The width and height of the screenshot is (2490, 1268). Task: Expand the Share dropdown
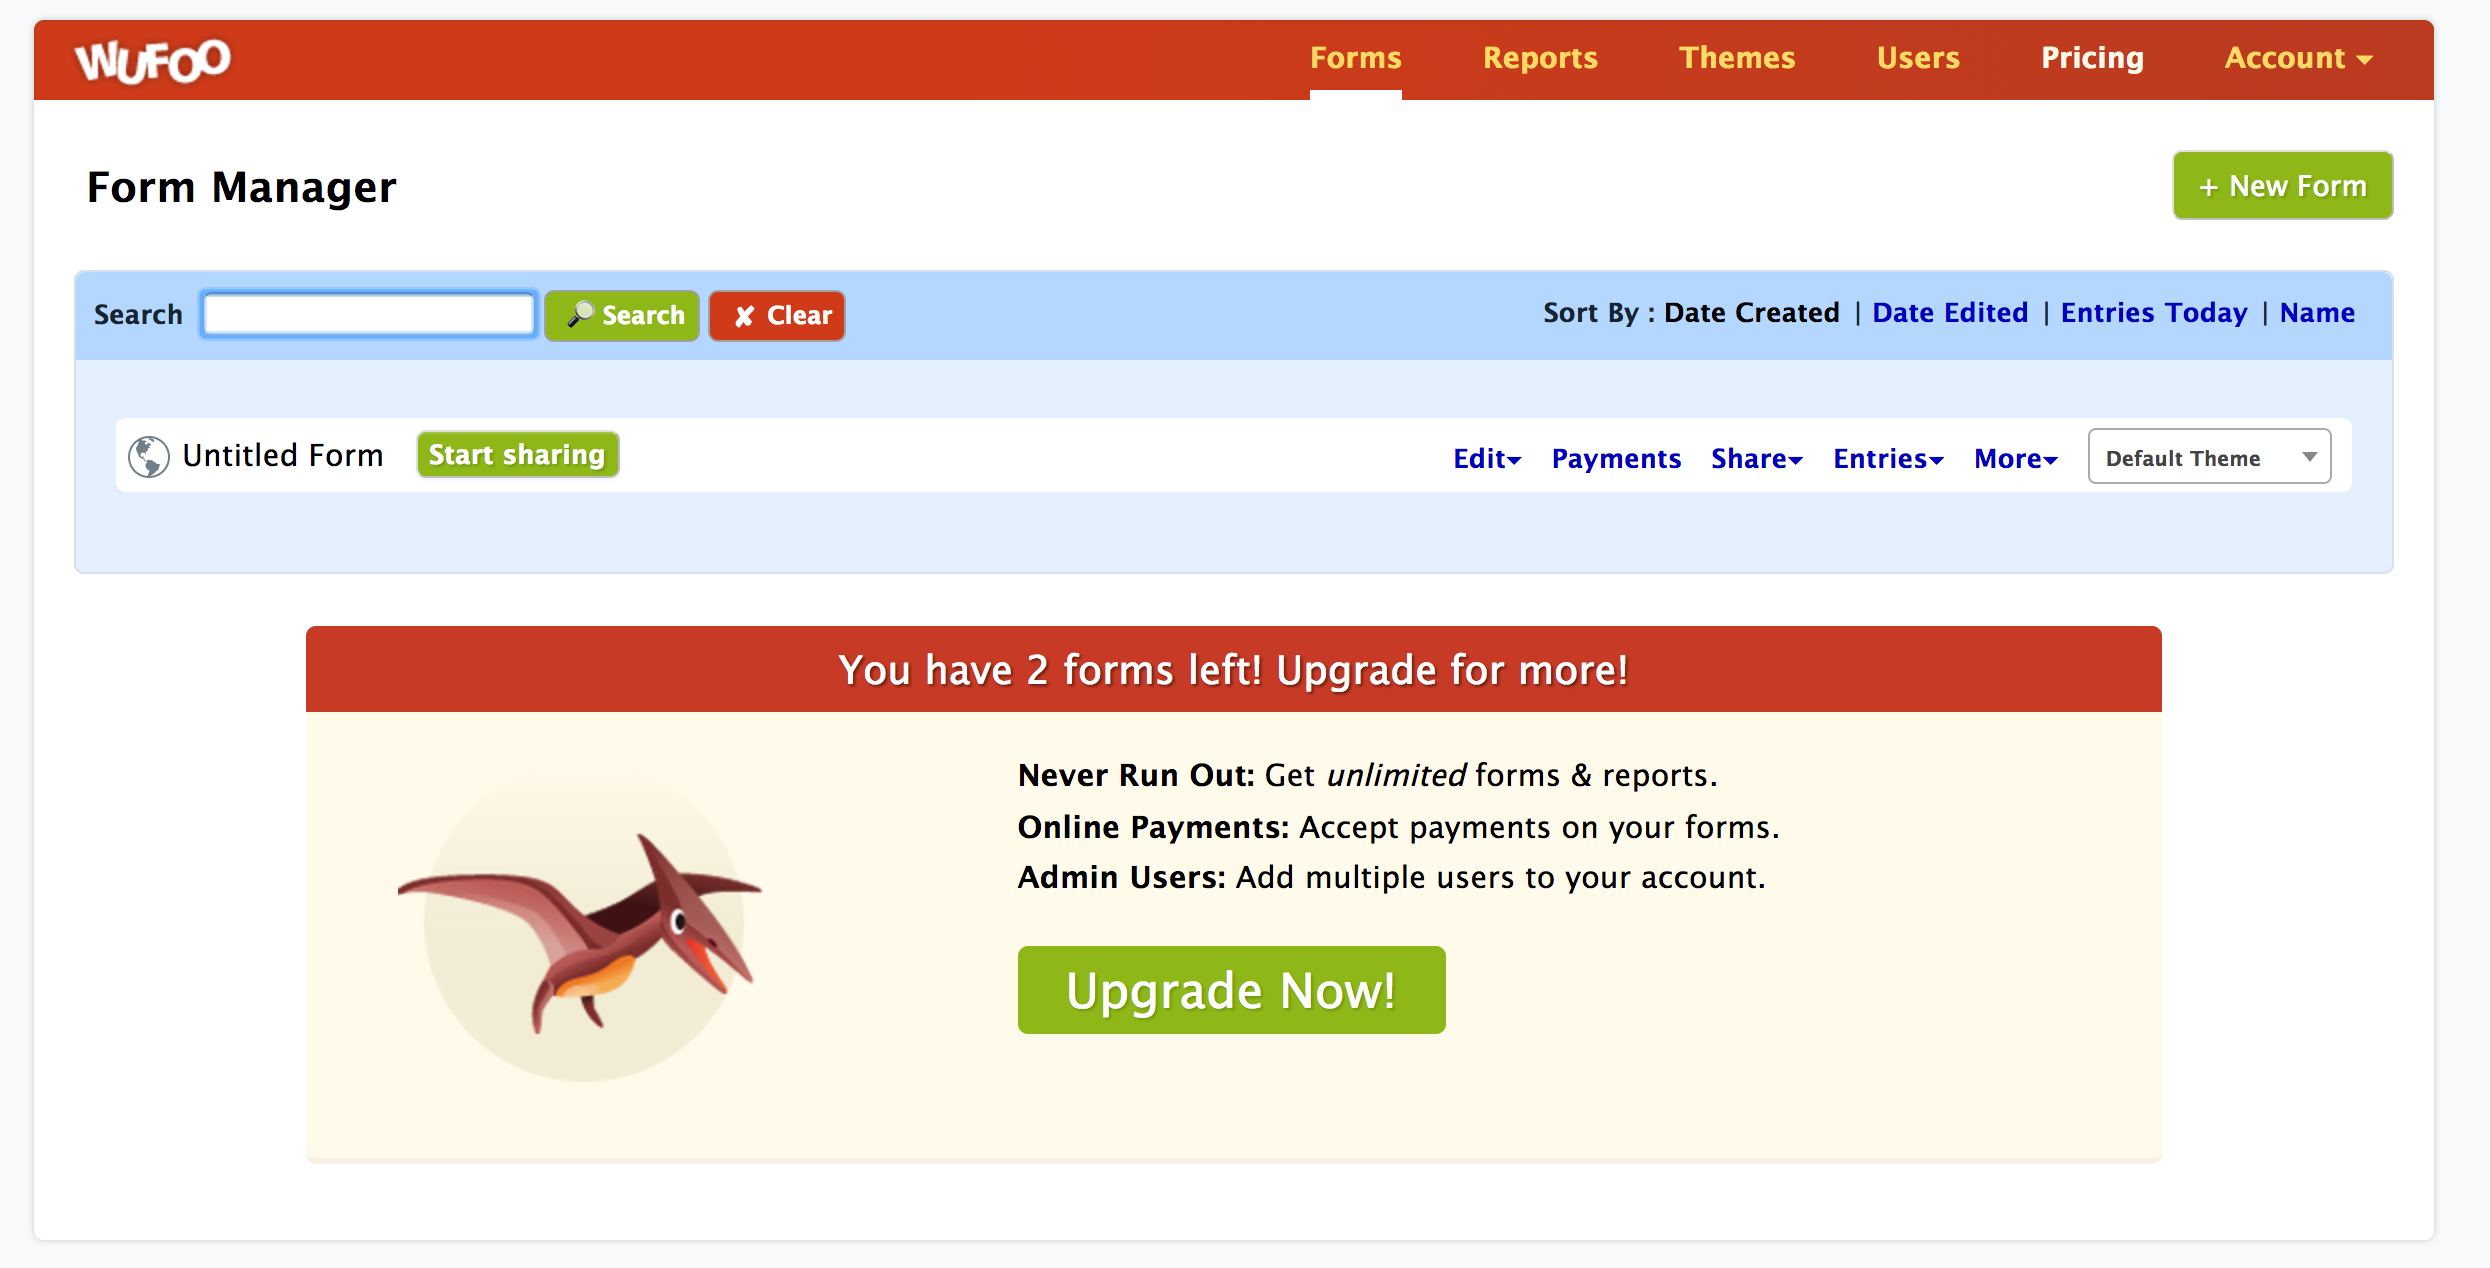pyautogui.click(x=1757, y=459)
